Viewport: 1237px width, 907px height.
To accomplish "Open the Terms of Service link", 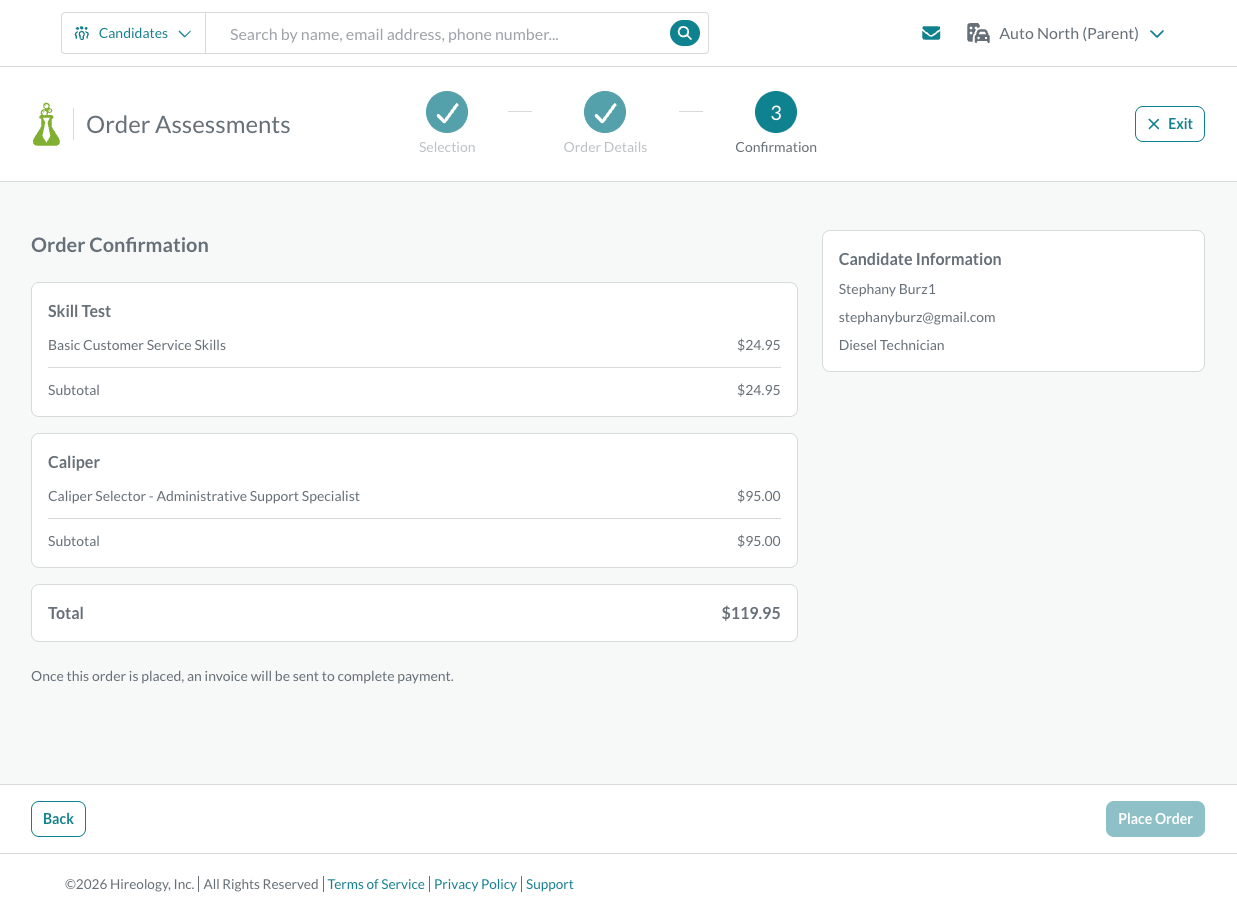I will [x=376, y=884].
